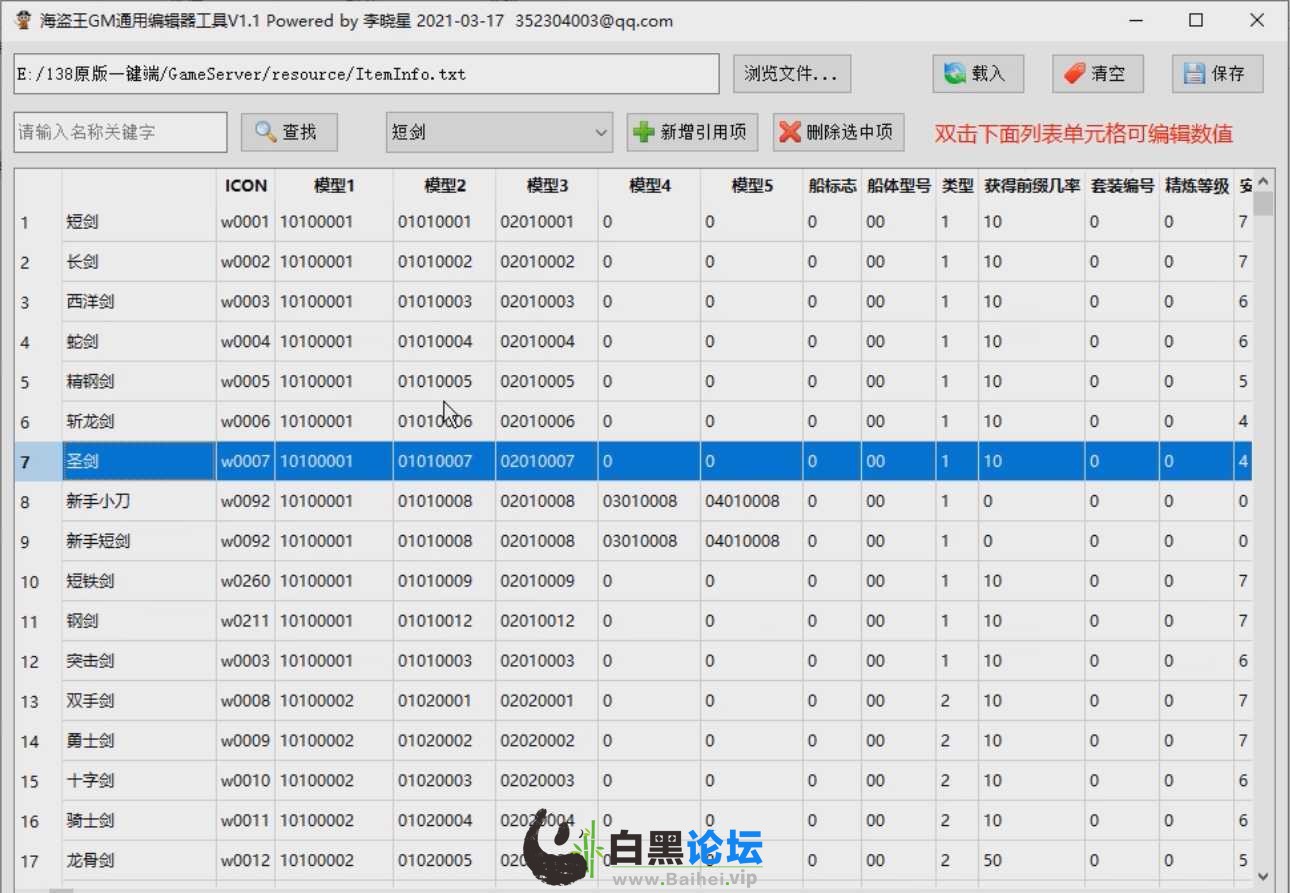The image size is (1290, 893).
Task: Click ICON cell w0260
Action: 246,581
